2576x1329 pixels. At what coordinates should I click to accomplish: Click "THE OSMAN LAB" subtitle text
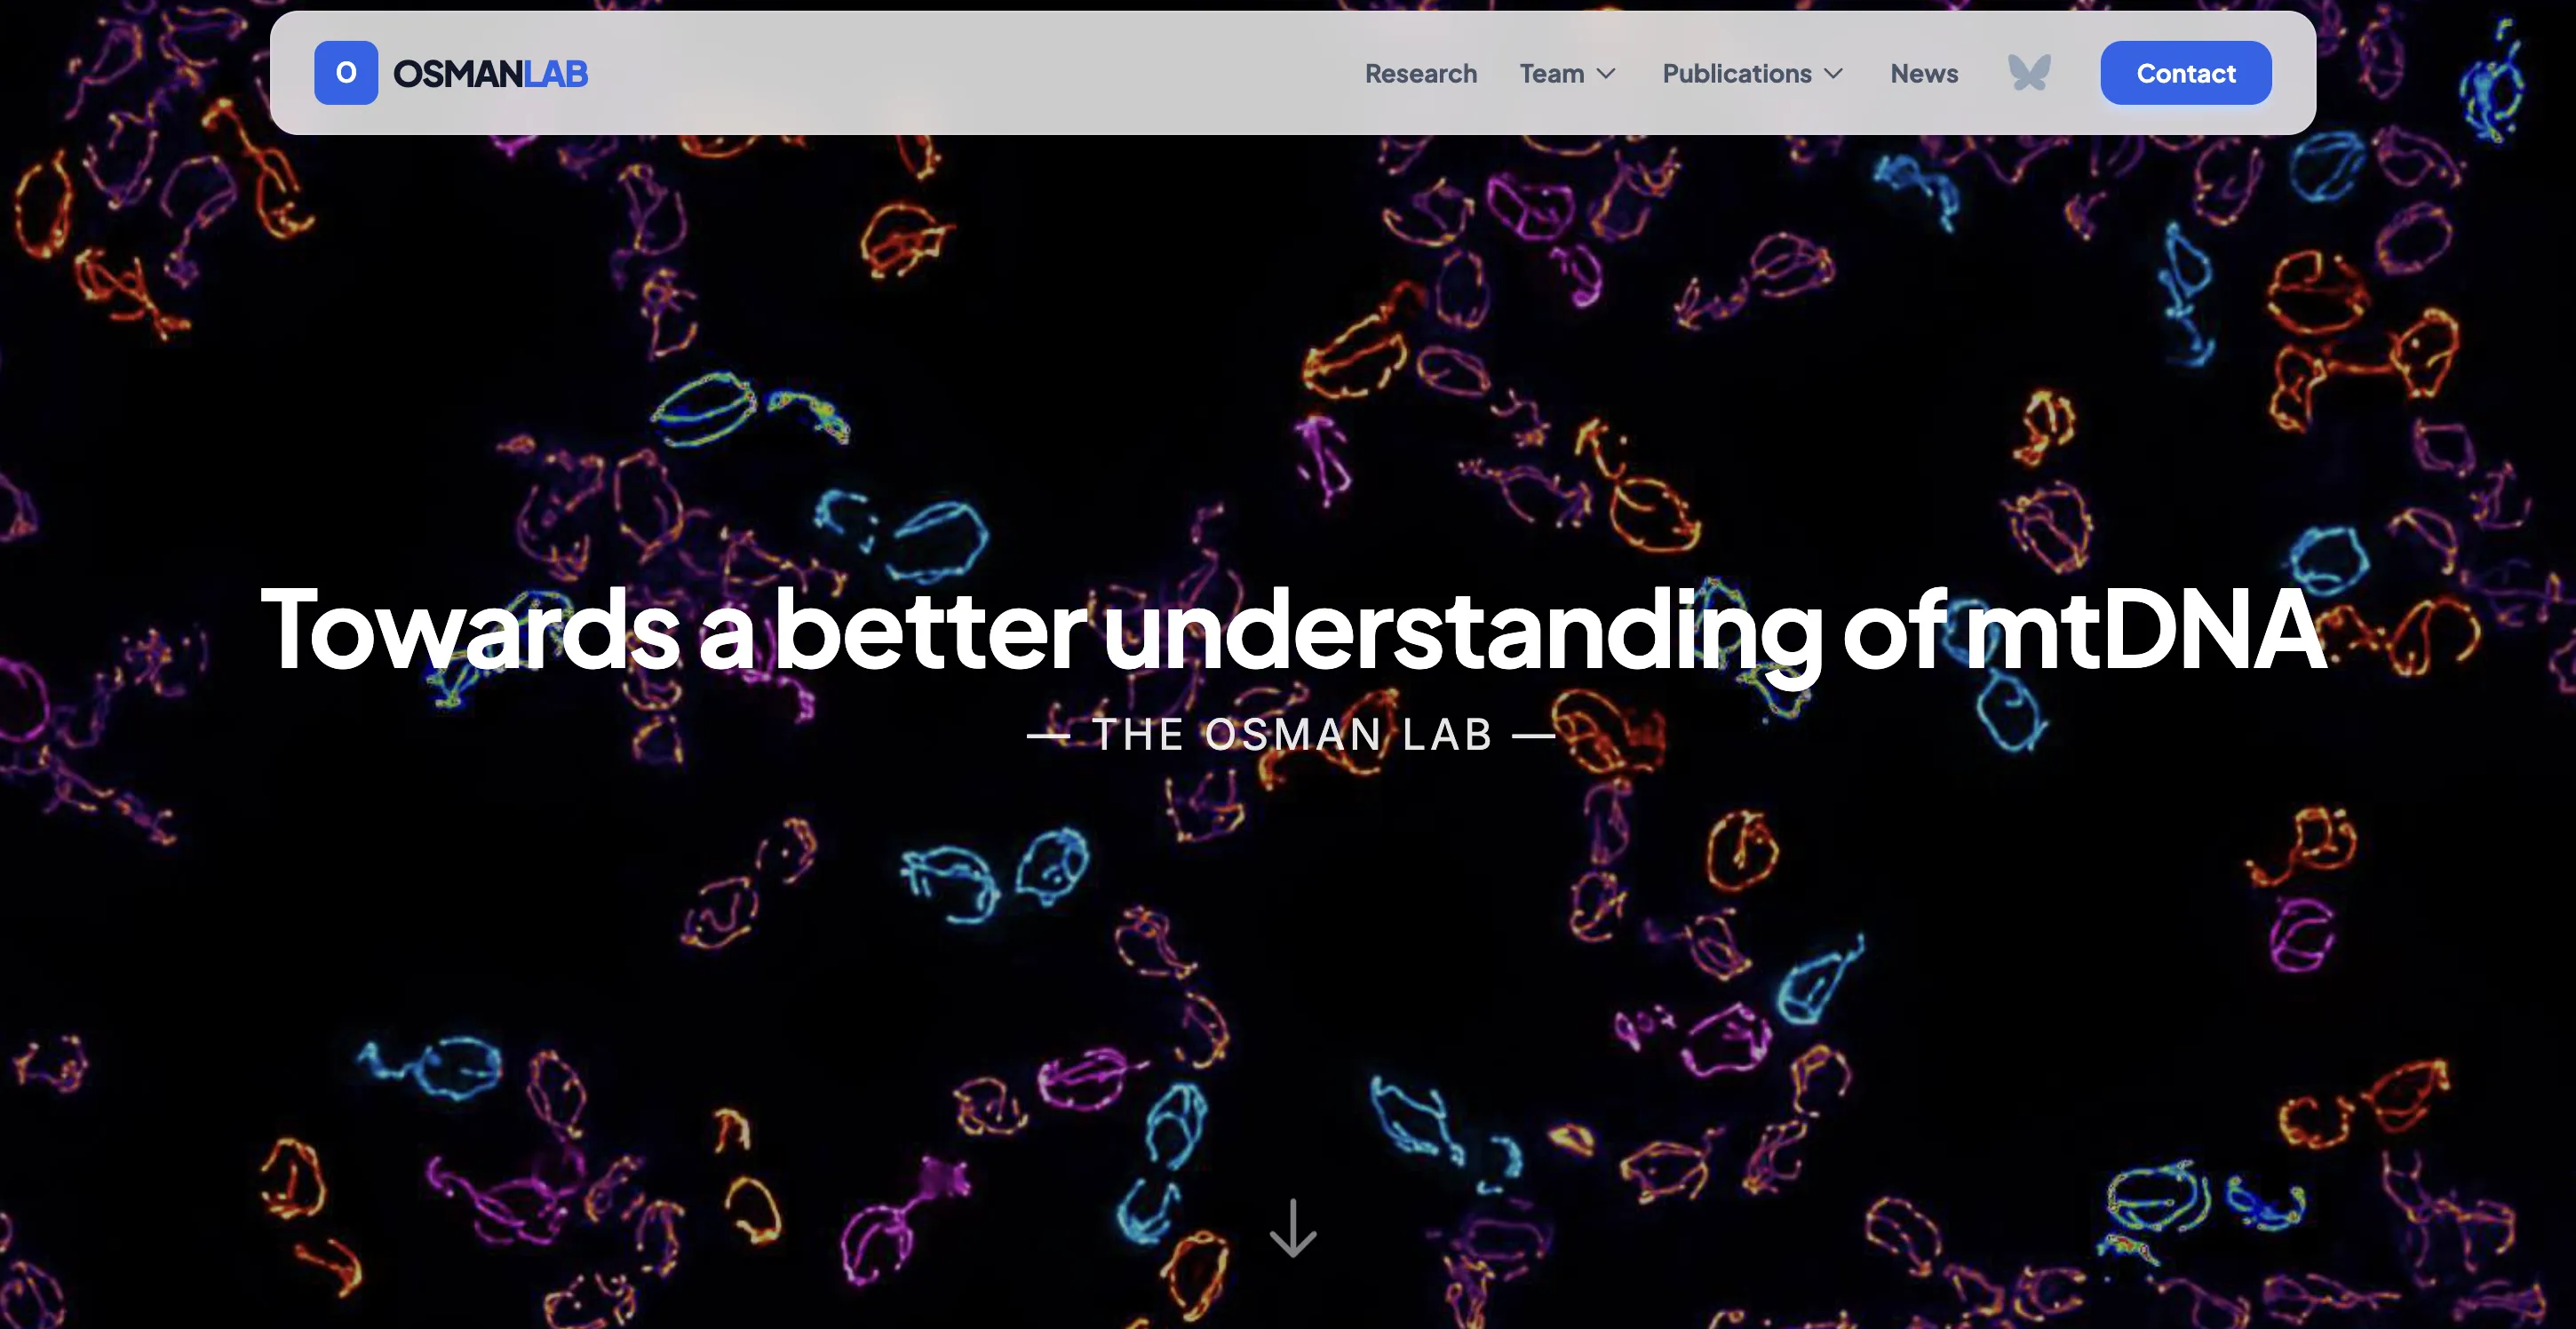(1290, 734)
